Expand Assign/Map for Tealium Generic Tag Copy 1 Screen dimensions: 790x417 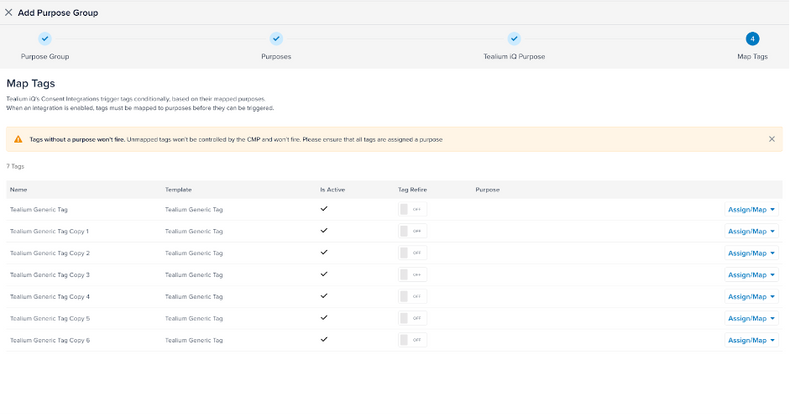[x=751, y=231]
